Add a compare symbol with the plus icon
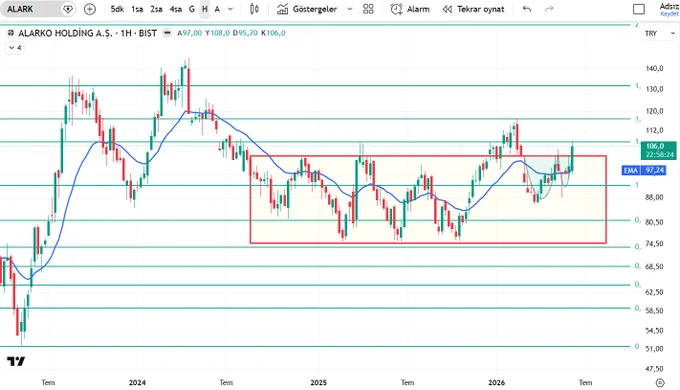Screen dimensions: 680x390 pyautogui.click(x=90, y=9)
